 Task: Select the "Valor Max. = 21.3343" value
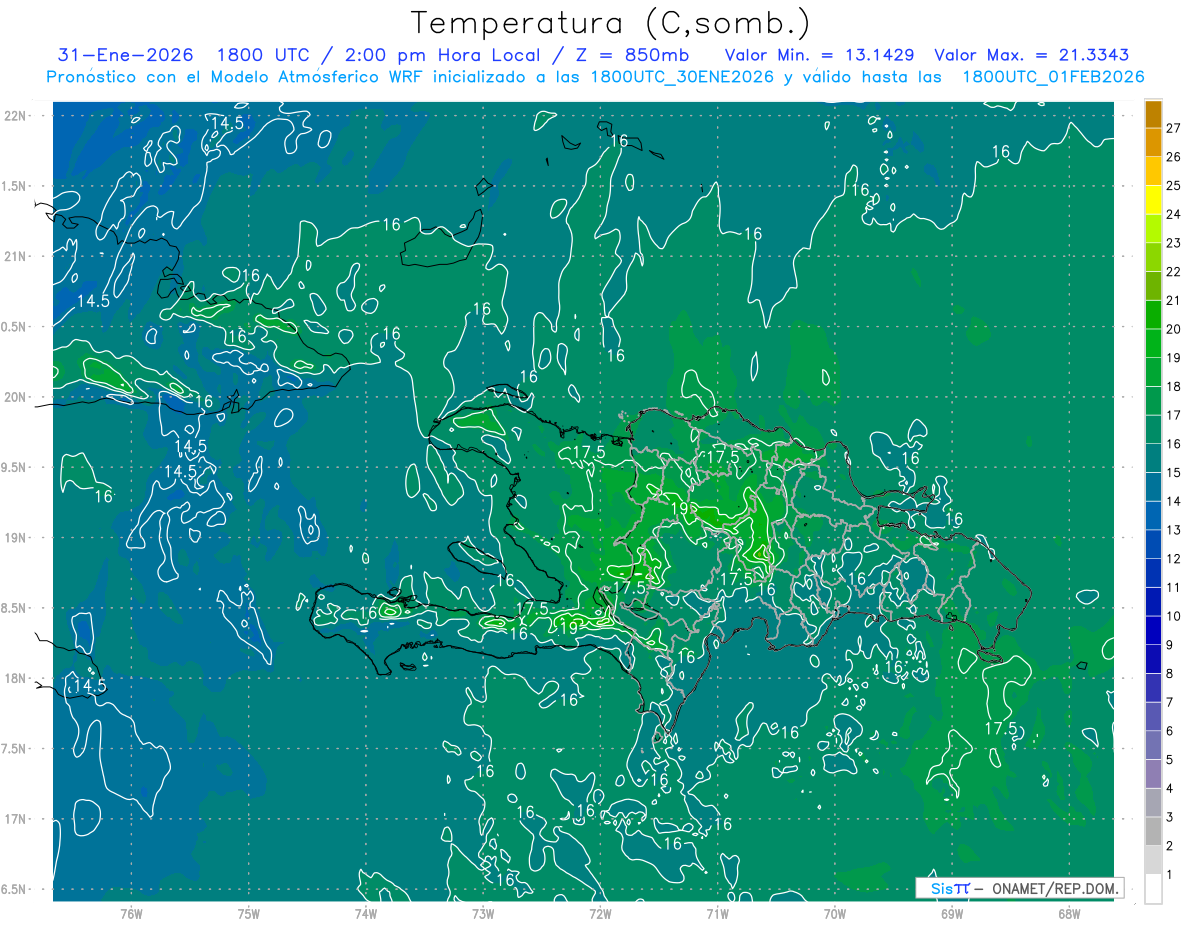click(1031, 55)
